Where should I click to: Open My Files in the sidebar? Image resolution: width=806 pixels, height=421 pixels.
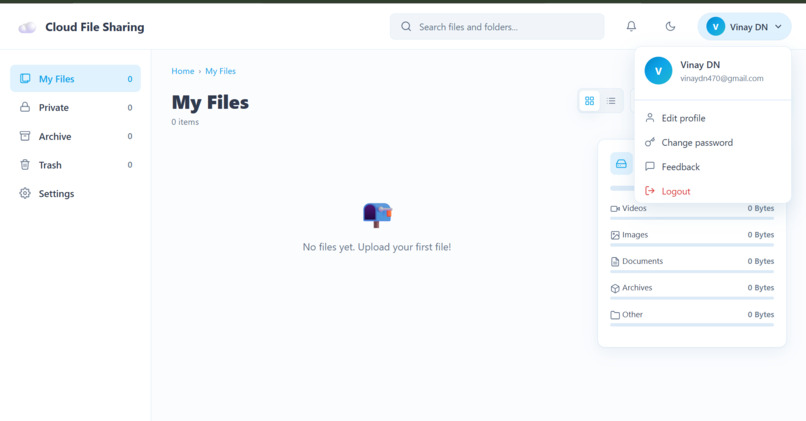tap(76, 79)
